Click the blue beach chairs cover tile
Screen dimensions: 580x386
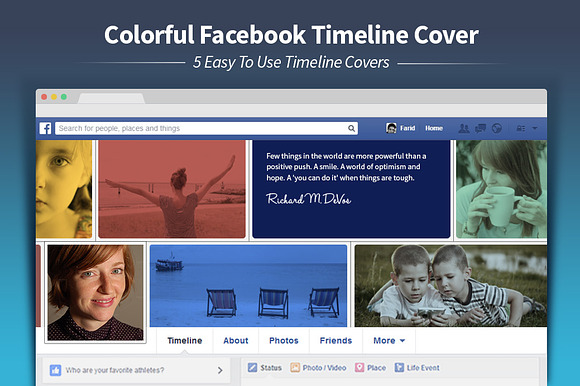click(249, 286)
